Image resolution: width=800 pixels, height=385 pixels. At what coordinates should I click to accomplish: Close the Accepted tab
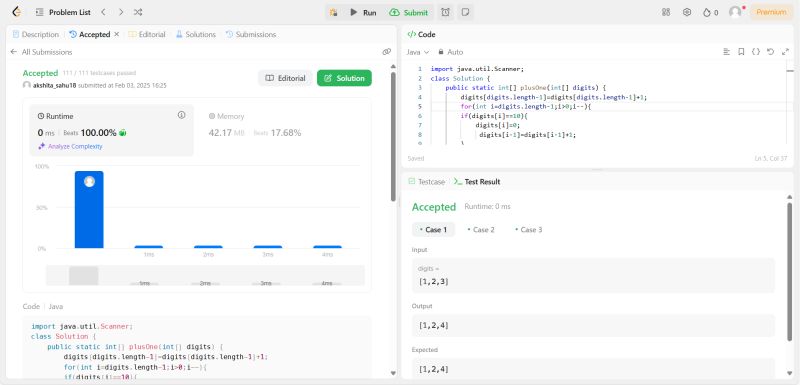[116, 34]
